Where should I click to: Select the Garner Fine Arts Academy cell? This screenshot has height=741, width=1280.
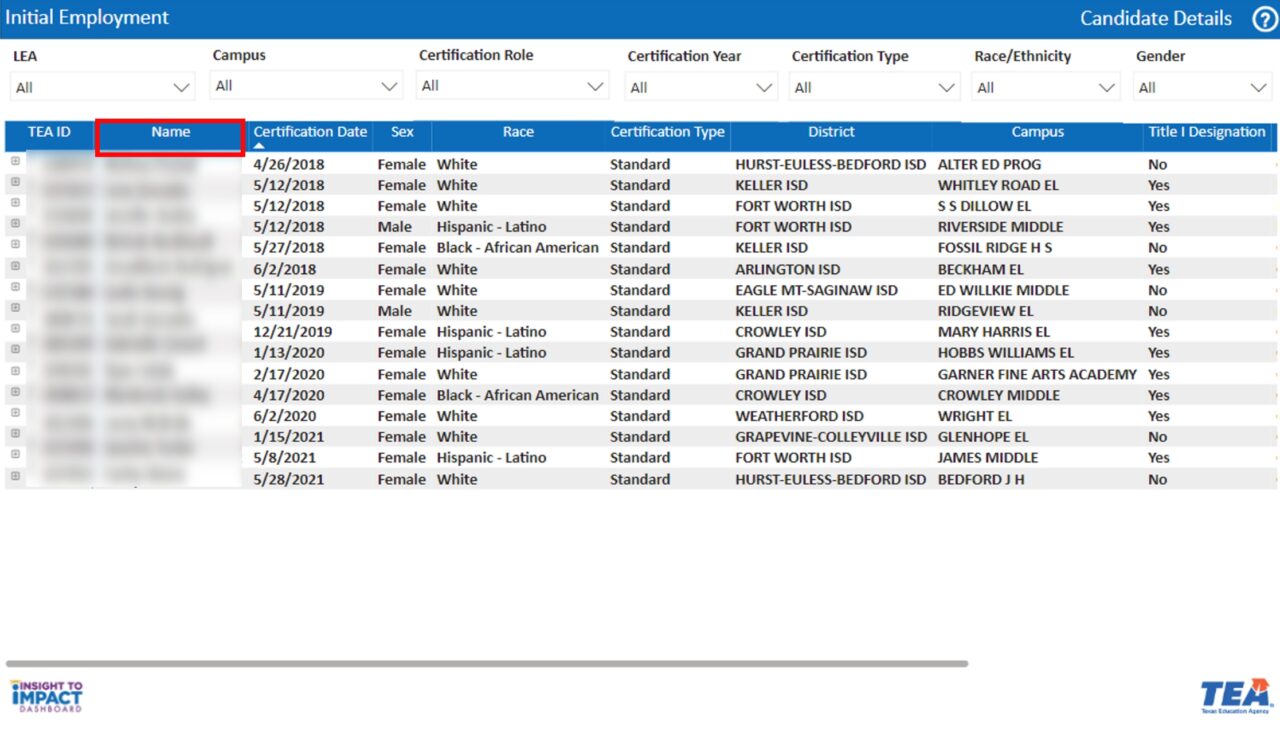pos(1036,374)
